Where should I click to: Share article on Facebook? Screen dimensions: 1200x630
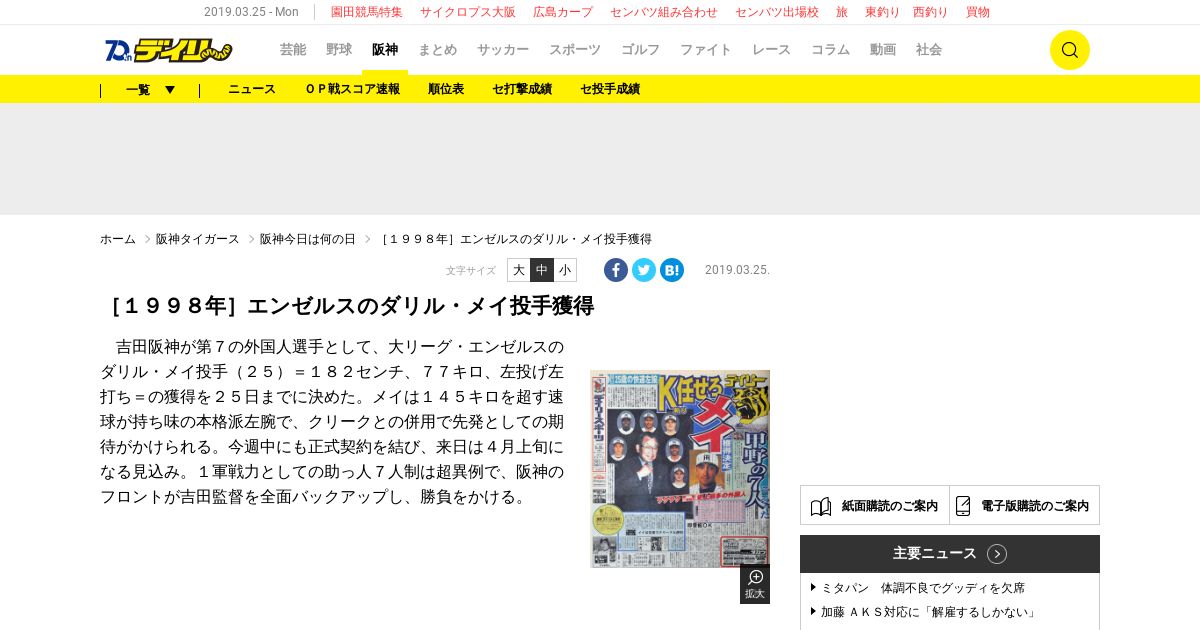click(616, 270)
